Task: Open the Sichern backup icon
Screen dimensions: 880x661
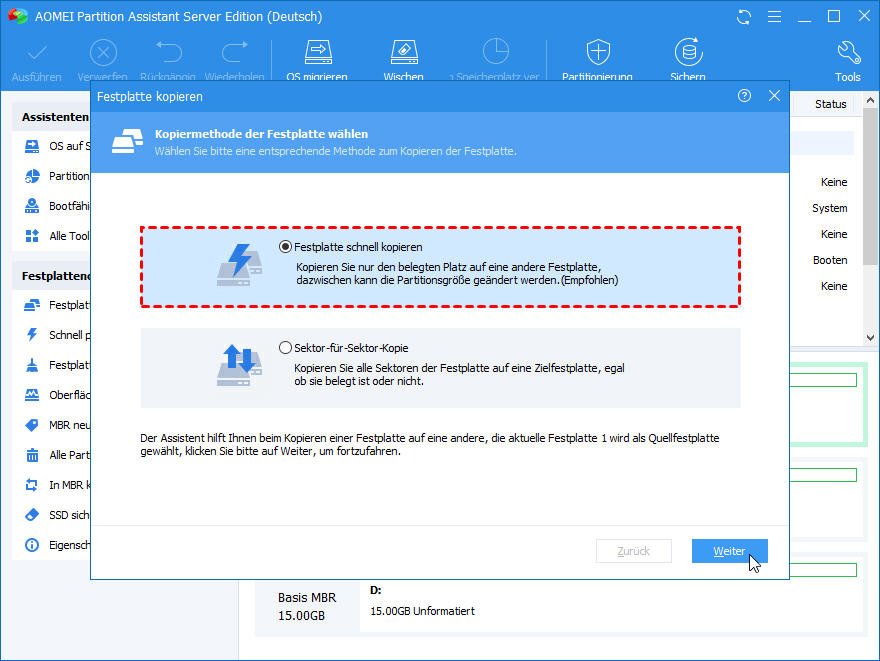Action: [688, 52]
